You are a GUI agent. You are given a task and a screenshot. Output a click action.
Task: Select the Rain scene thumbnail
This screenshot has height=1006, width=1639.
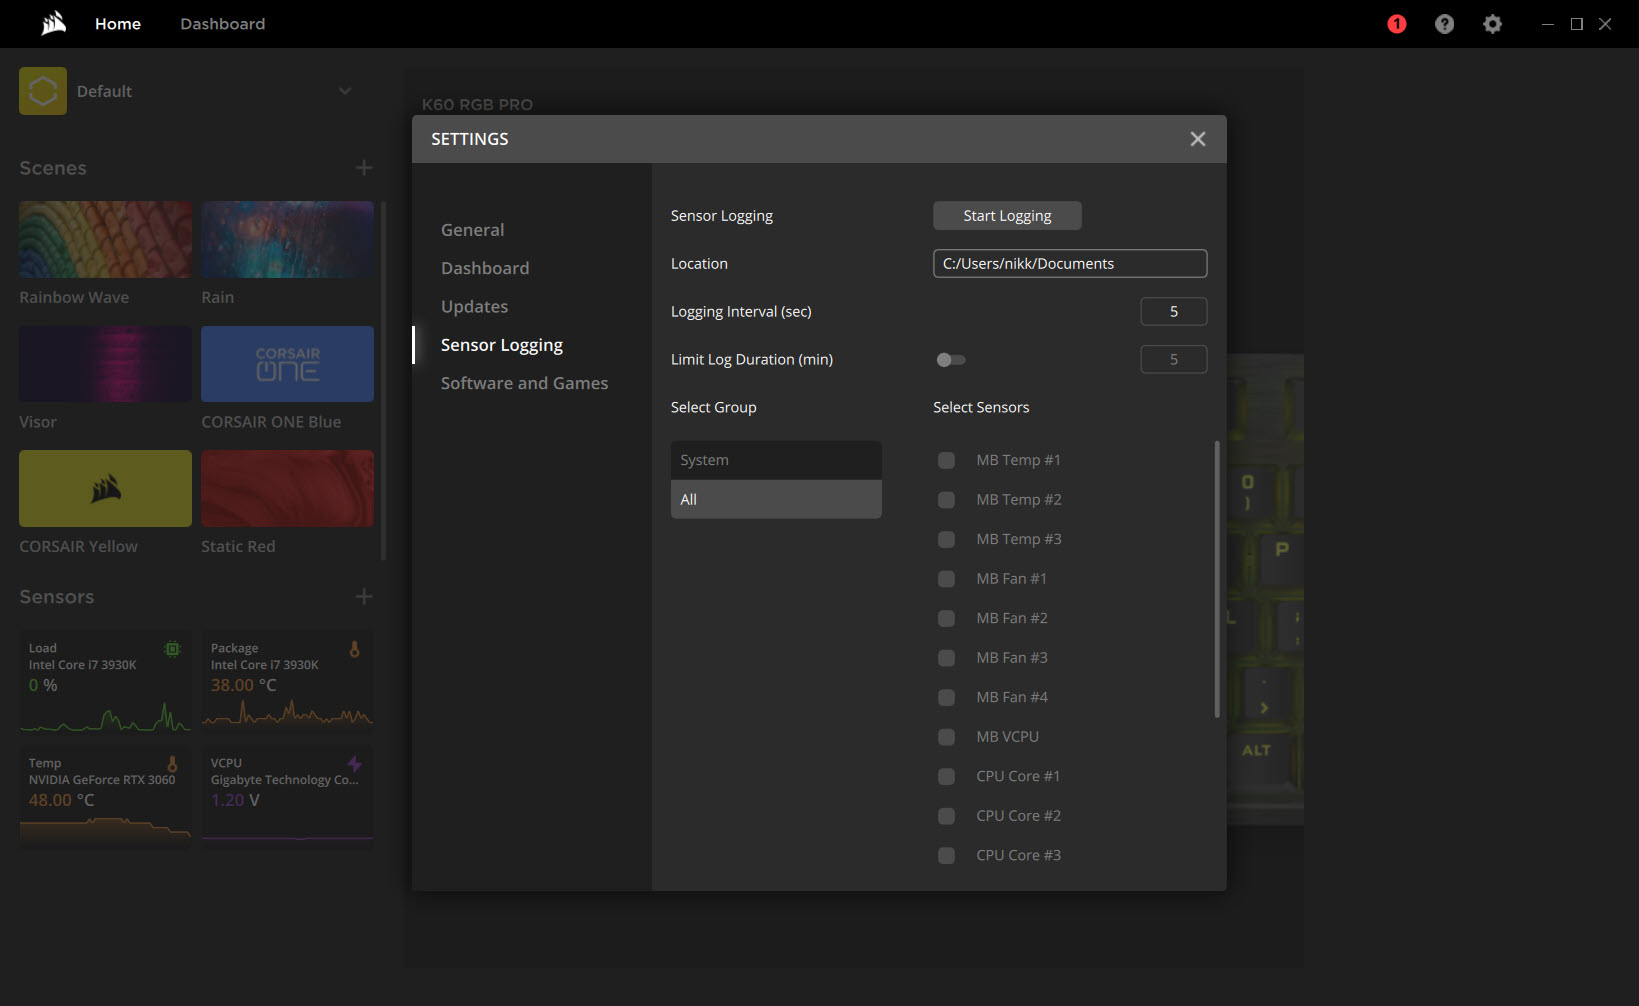287,240
